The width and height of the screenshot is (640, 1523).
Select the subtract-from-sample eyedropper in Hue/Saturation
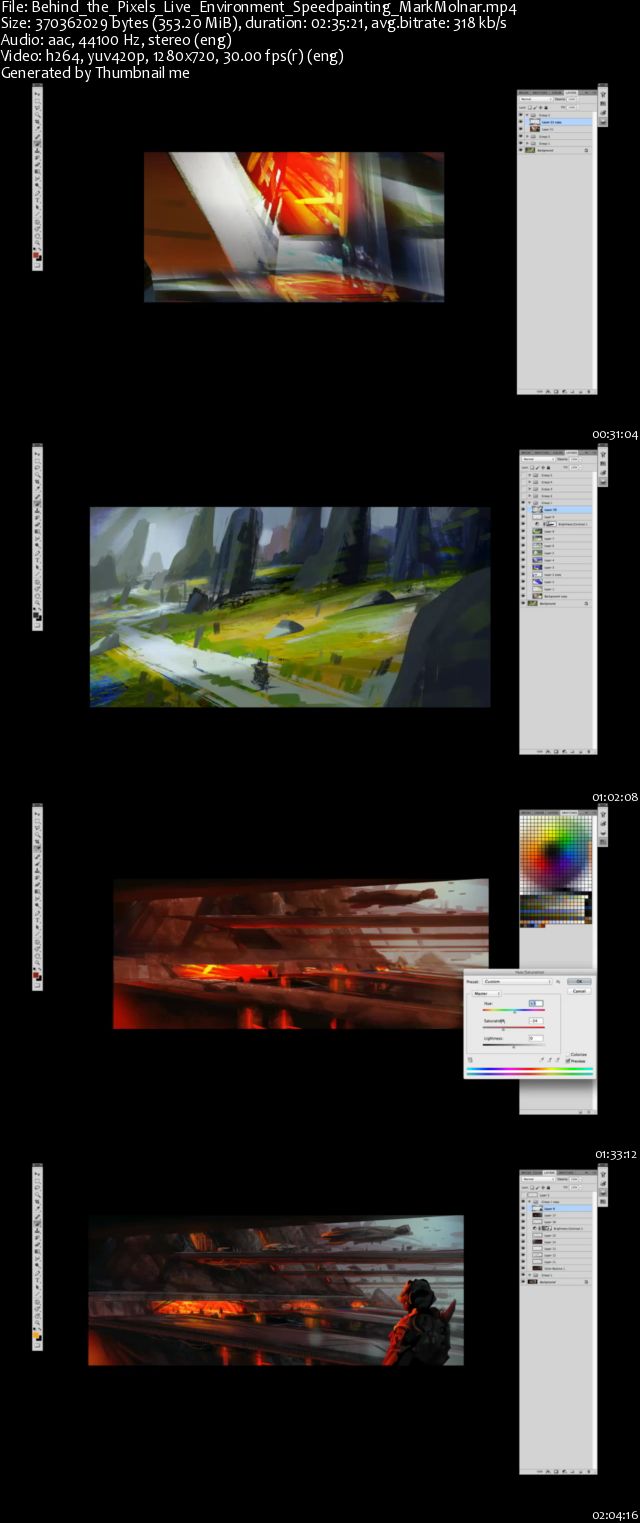click(557, 1060)
